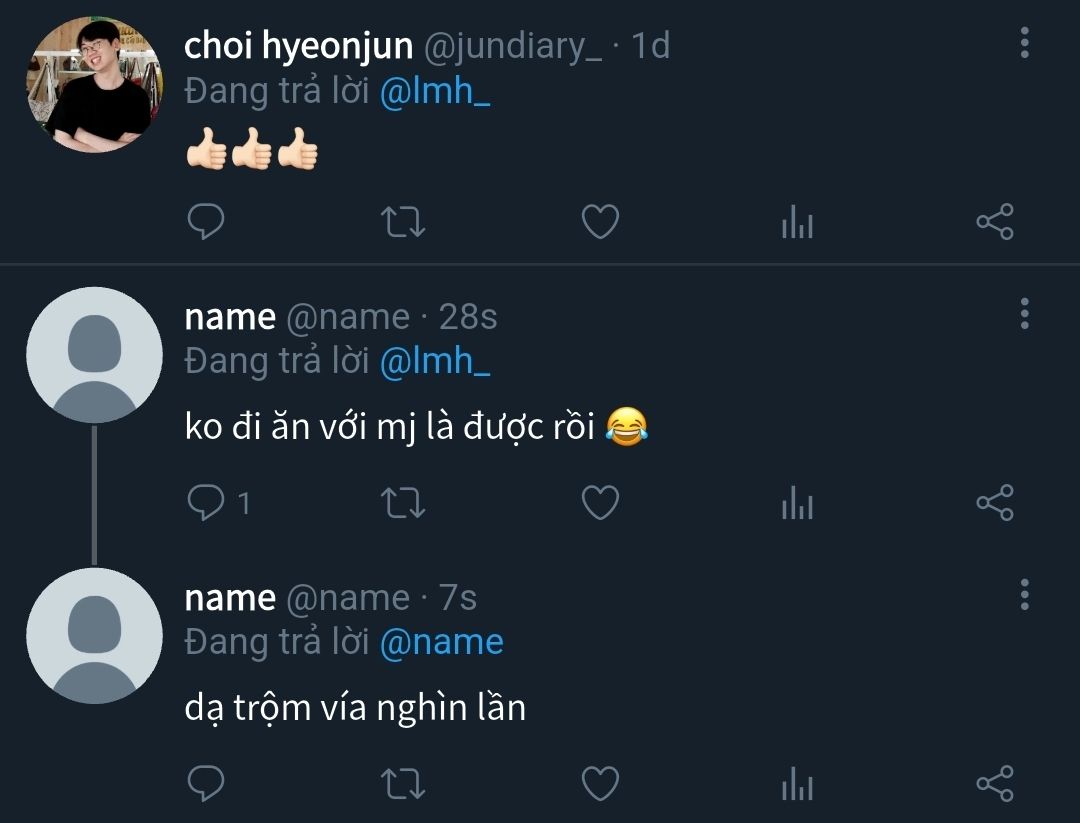Screen dimensions: 1080x823
Task: View analytics for choi hyeonjun's tweet
Action: 797,222
